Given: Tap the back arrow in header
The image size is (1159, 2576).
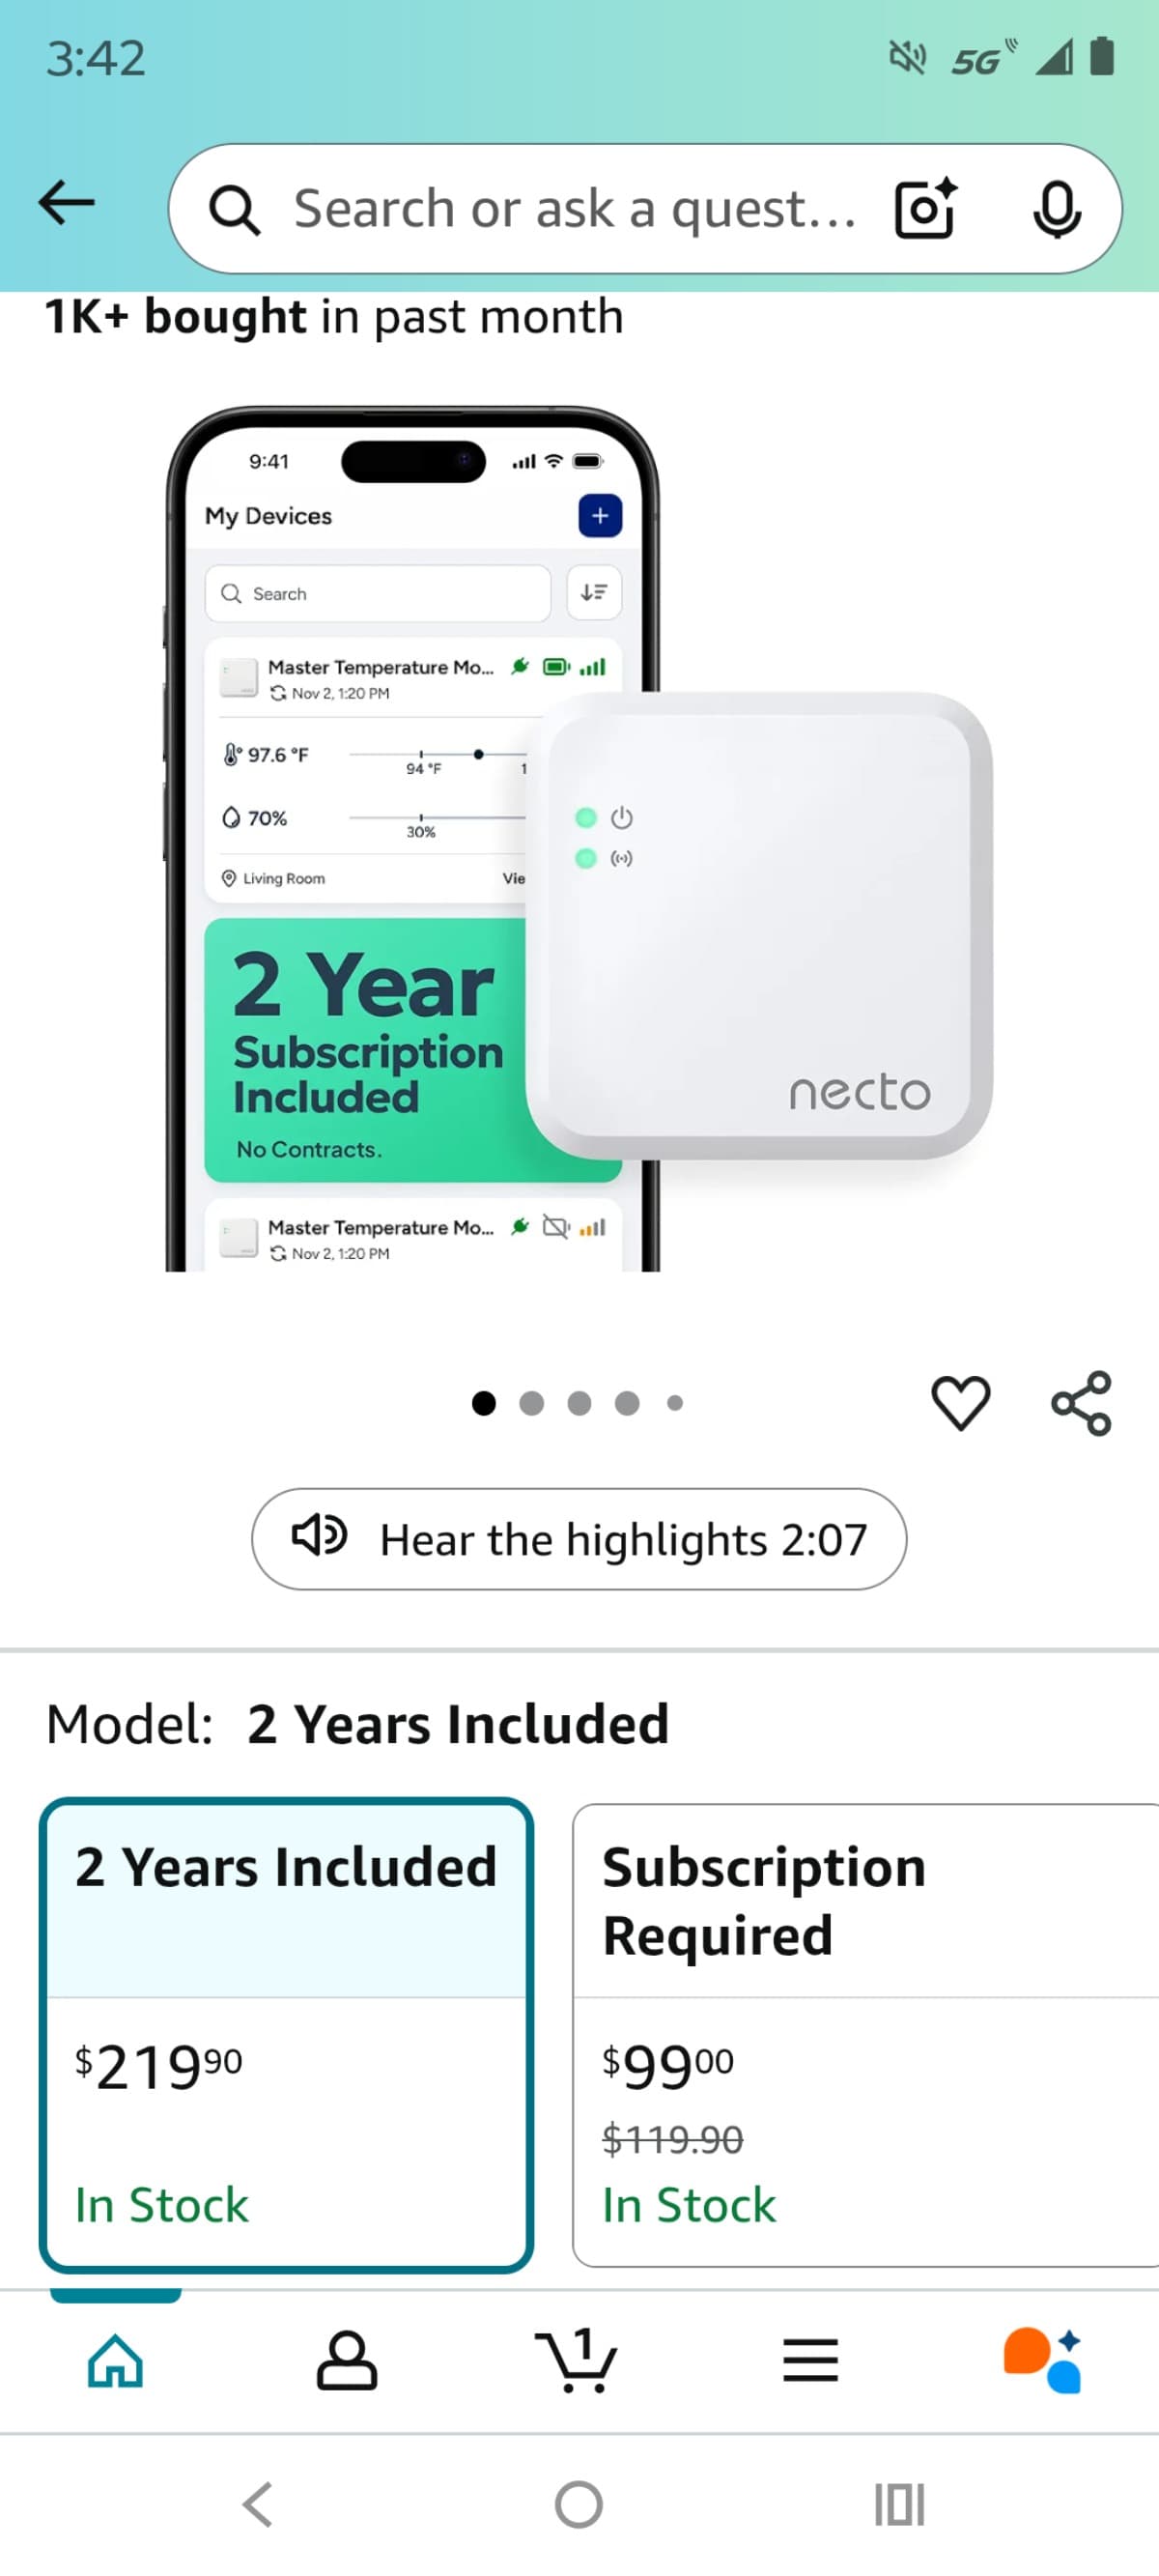Looking at the screenshot, I should tap(67, 205).
